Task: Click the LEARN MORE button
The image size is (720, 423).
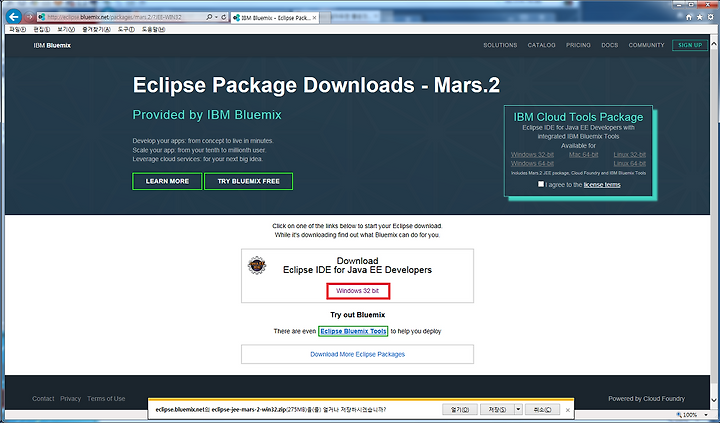Action: (167, 181)
